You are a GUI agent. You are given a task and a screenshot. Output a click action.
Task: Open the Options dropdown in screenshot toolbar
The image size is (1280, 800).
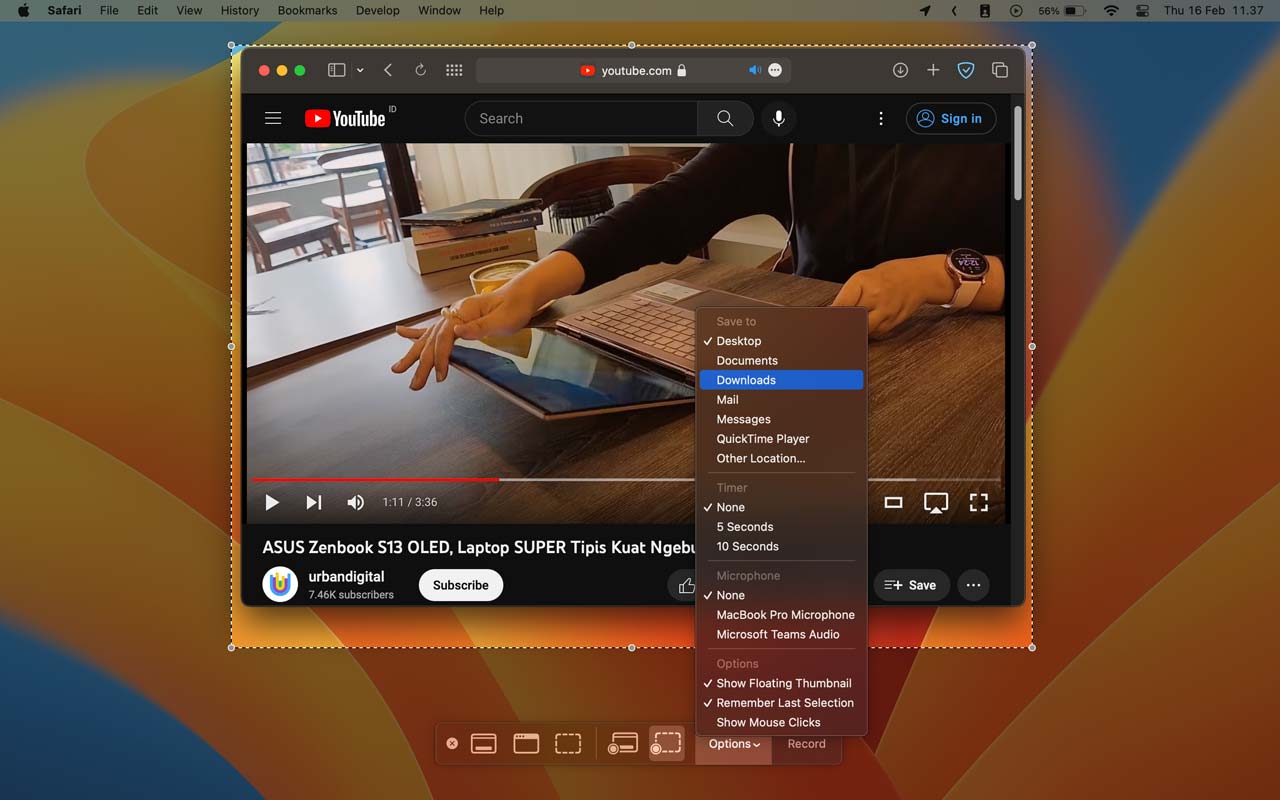point(734,744)
